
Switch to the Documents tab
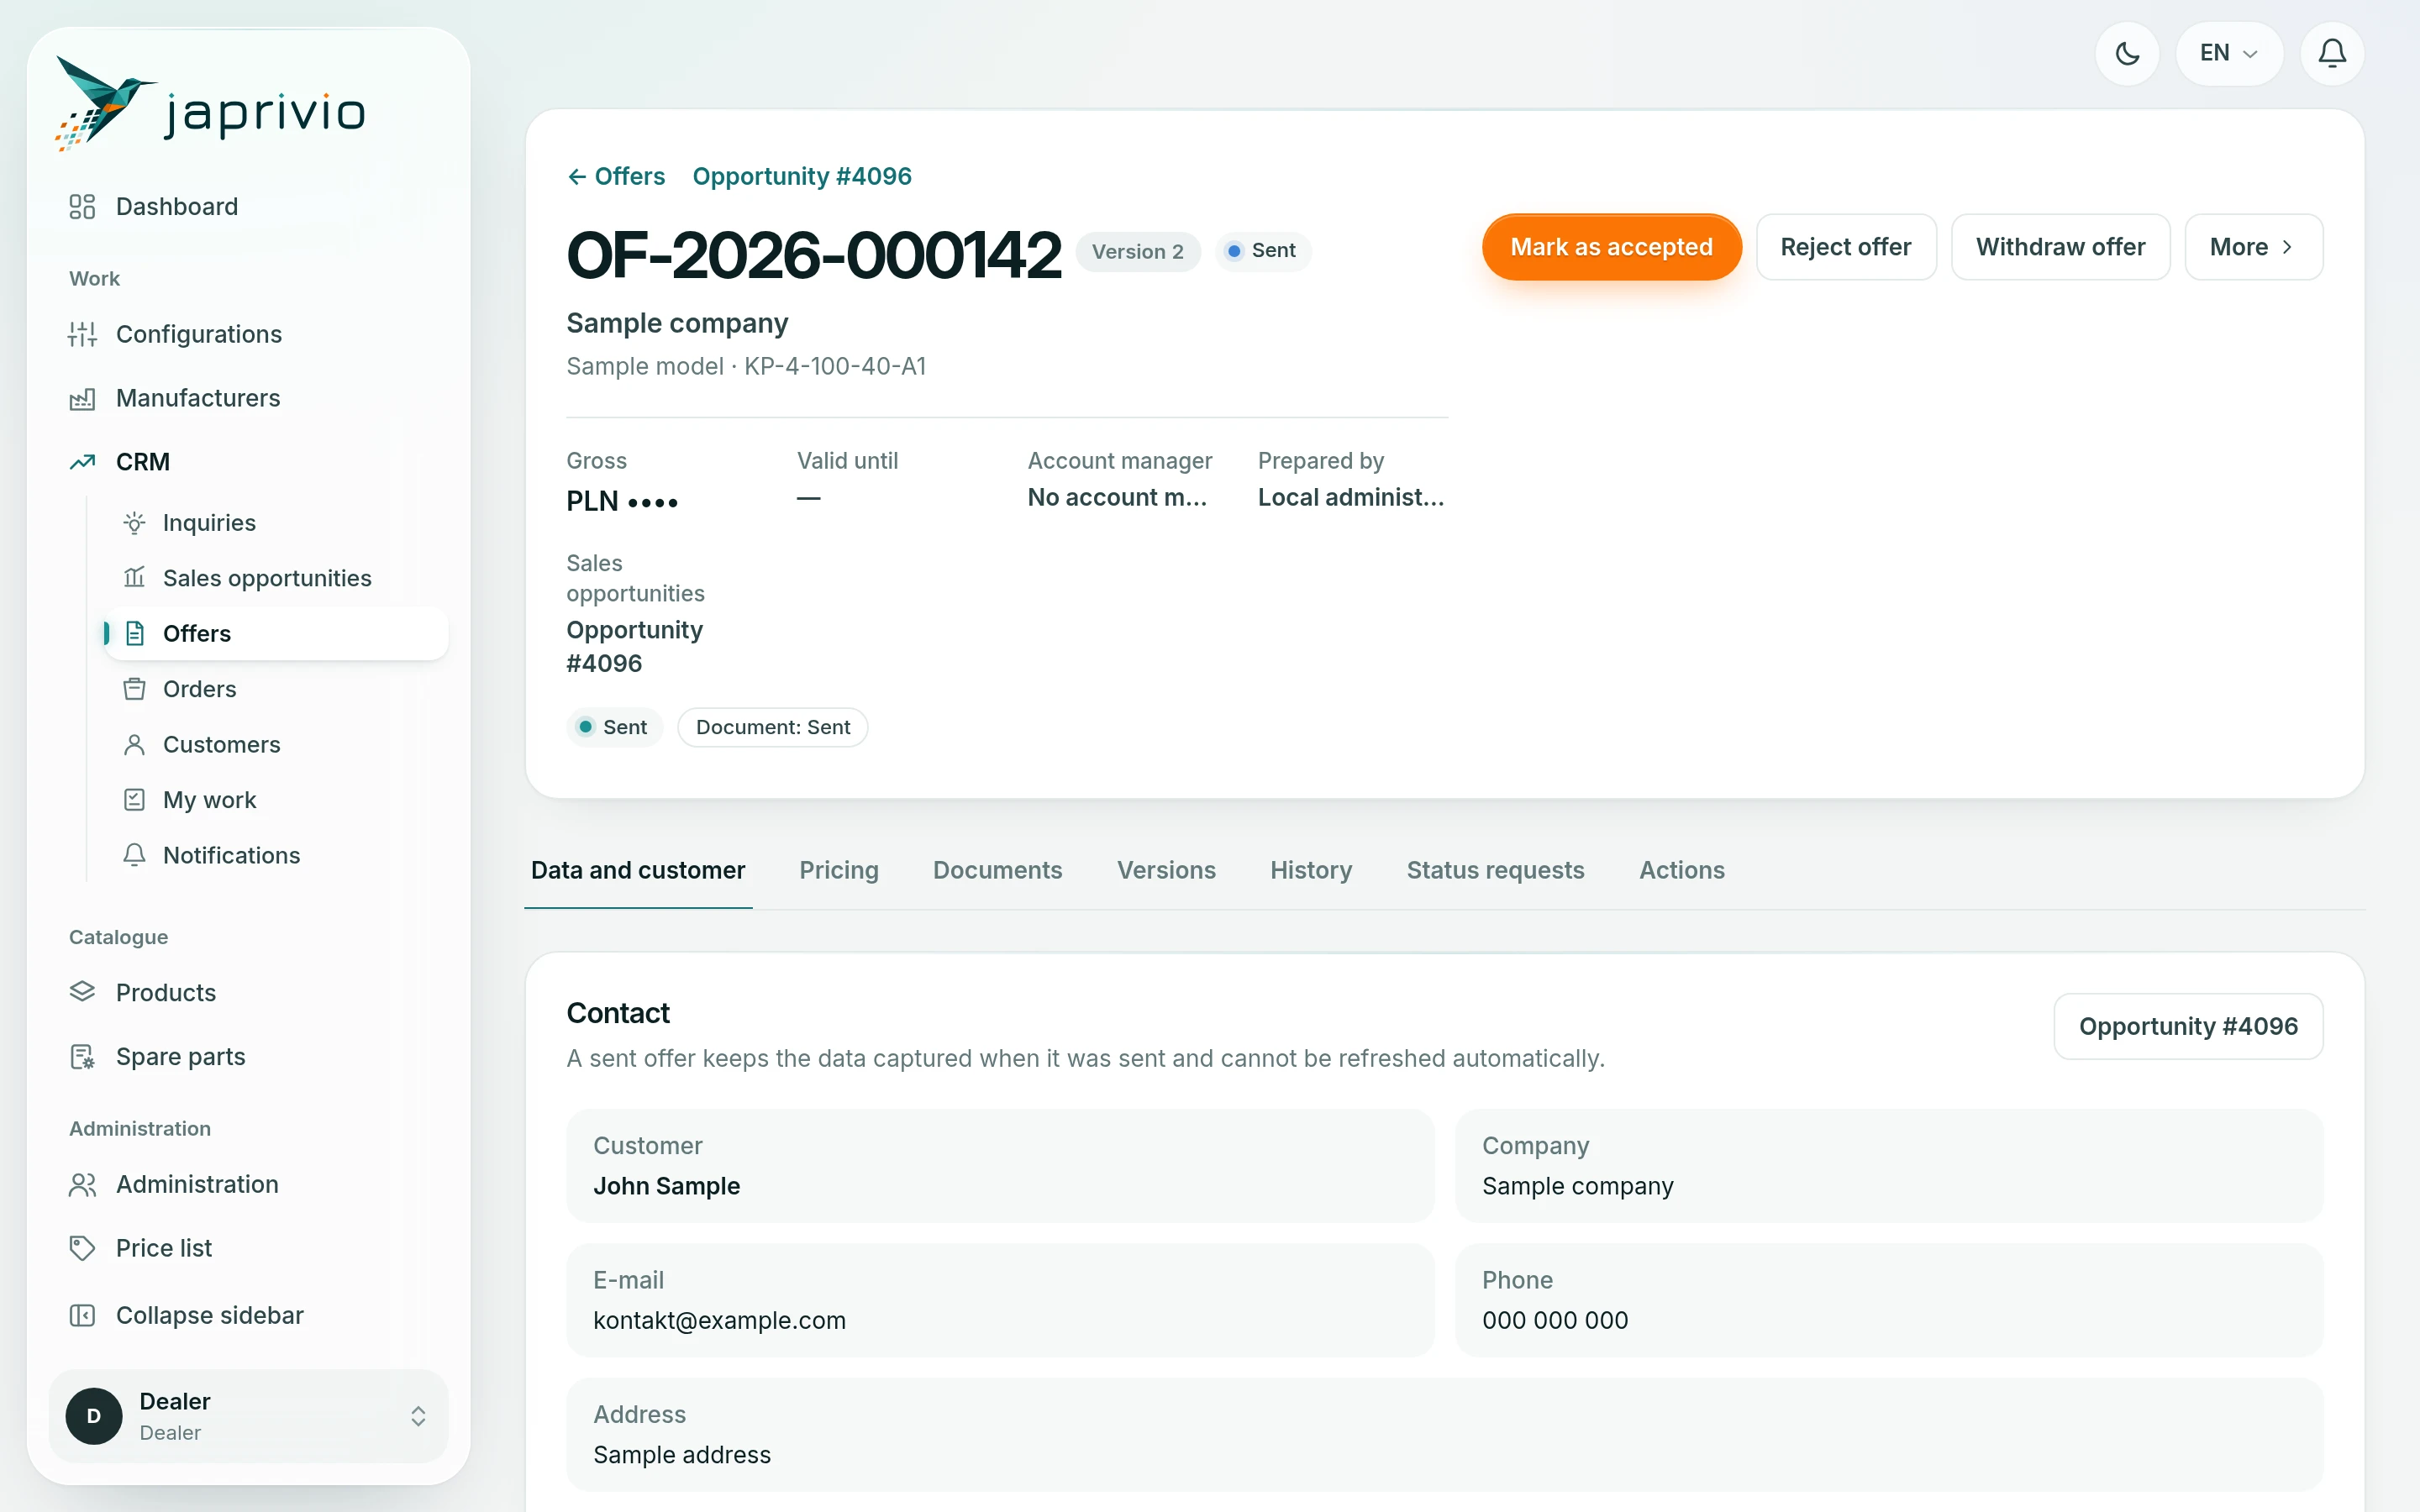[x=997, y=870]
